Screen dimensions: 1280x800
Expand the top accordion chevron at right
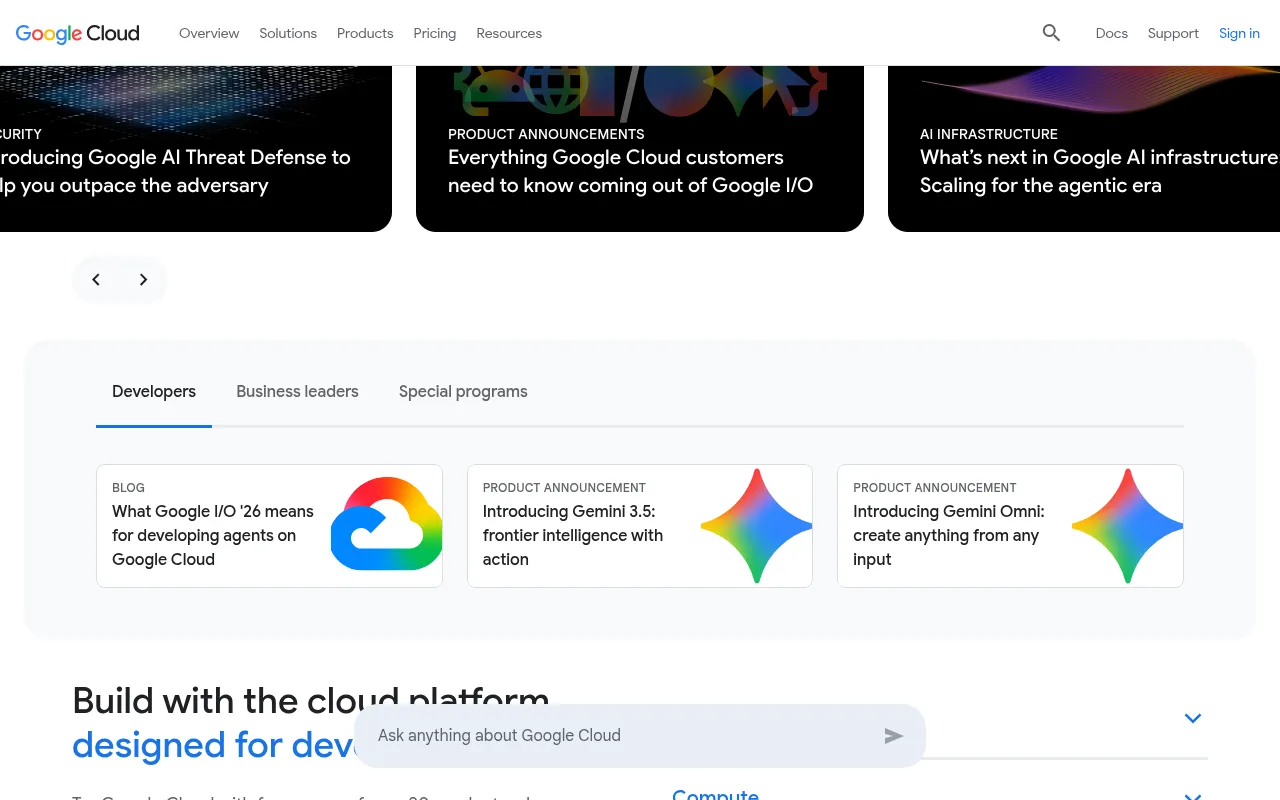click(1192, 718)
